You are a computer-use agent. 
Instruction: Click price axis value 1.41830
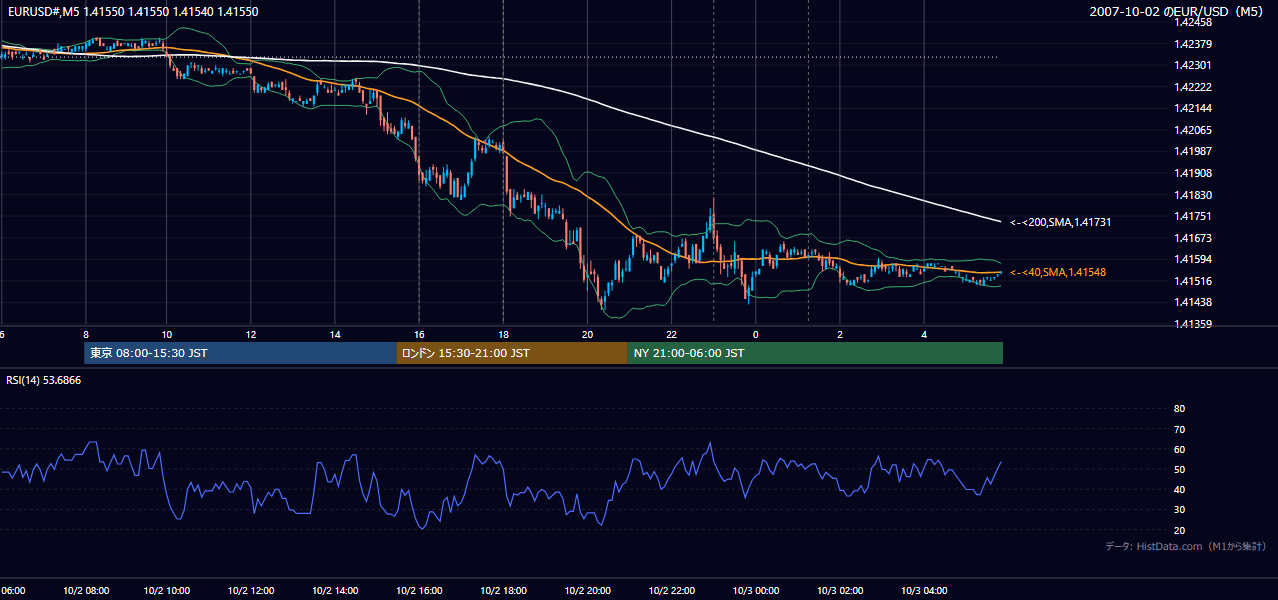(1192, 195)
